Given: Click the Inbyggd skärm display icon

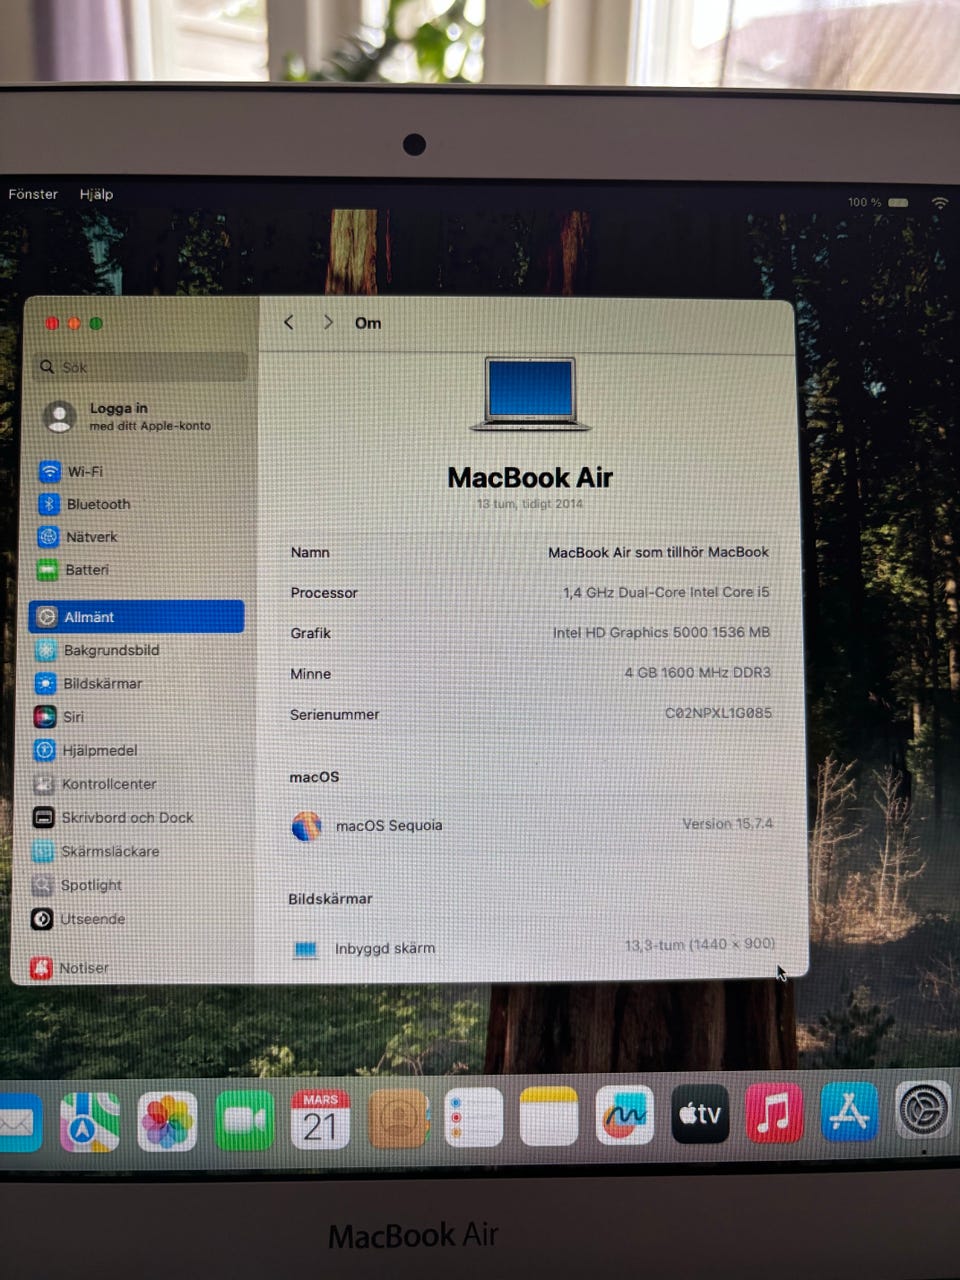Looking at the screenshot, I should click(306, 949).
